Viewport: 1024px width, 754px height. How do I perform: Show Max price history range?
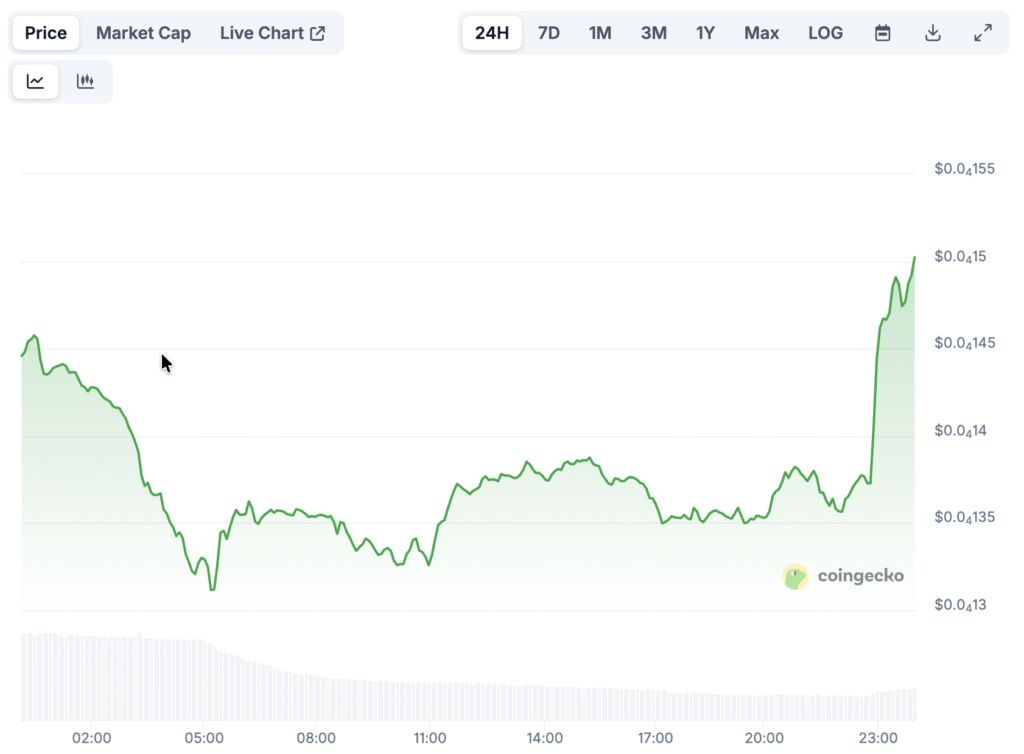point(761,33)
